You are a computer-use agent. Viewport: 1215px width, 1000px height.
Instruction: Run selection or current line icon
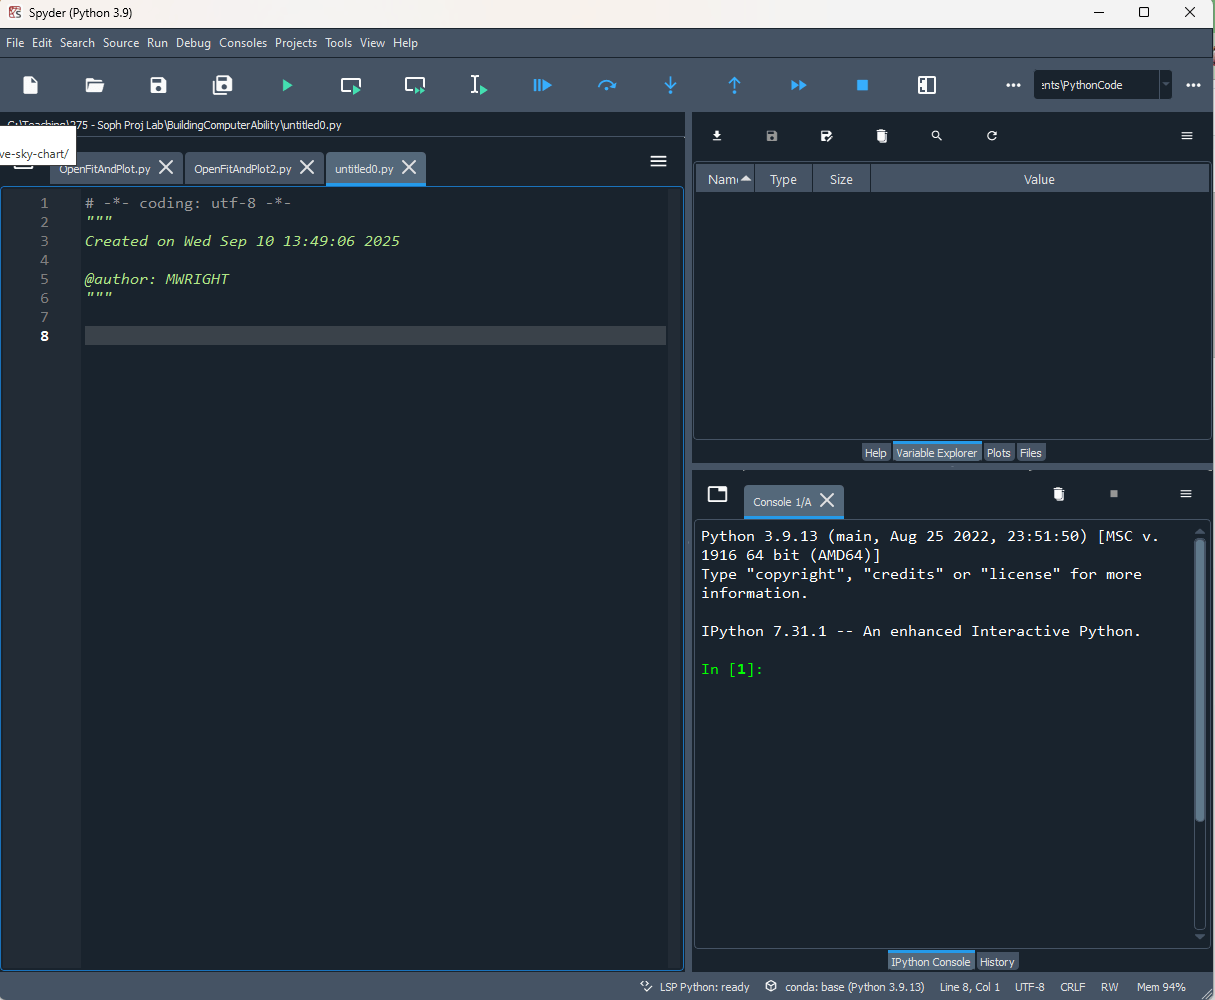479,85
